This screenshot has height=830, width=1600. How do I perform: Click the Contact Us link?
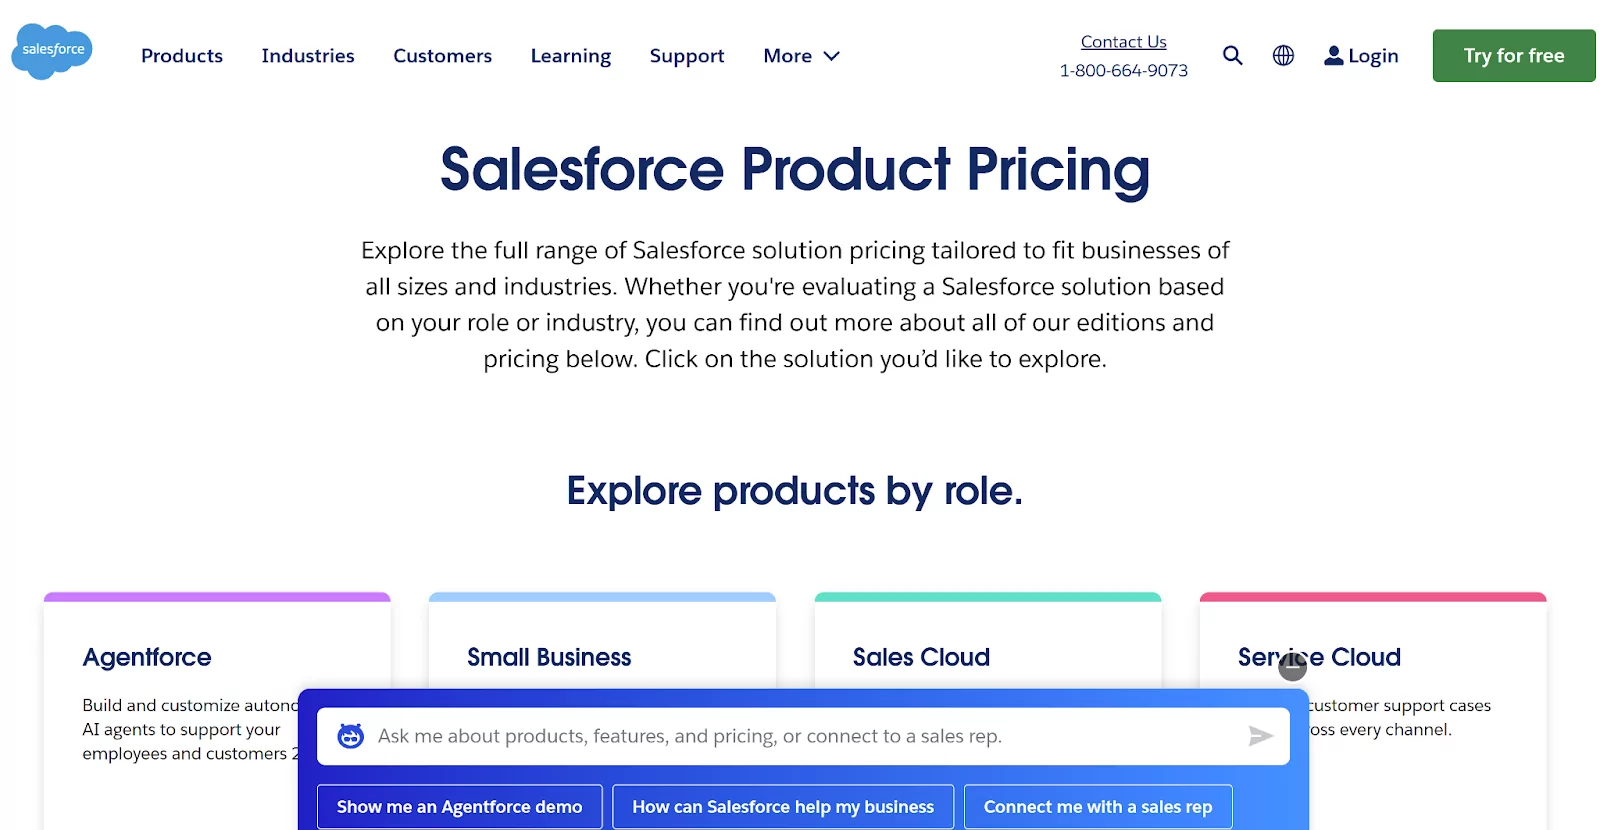pyautogui.click(x=1123, y=42)
